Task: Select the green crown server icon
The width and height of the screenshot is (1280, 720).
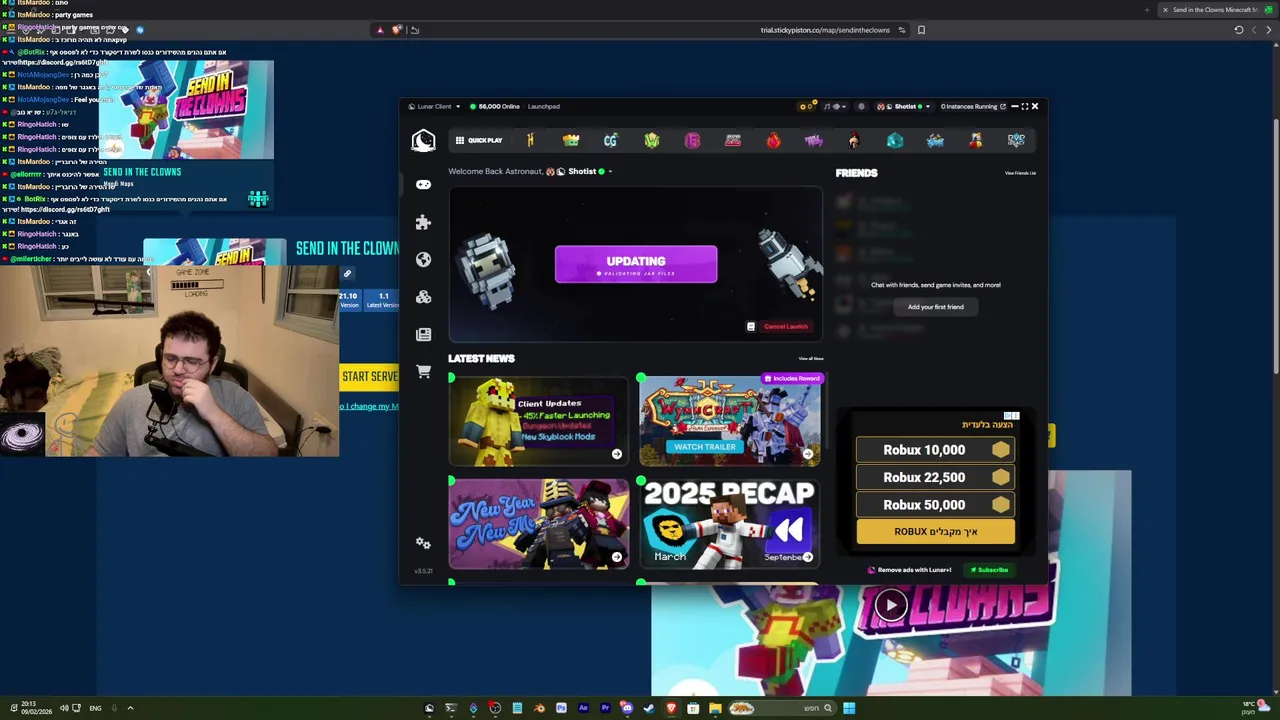Action: click(x=571, y=141)
